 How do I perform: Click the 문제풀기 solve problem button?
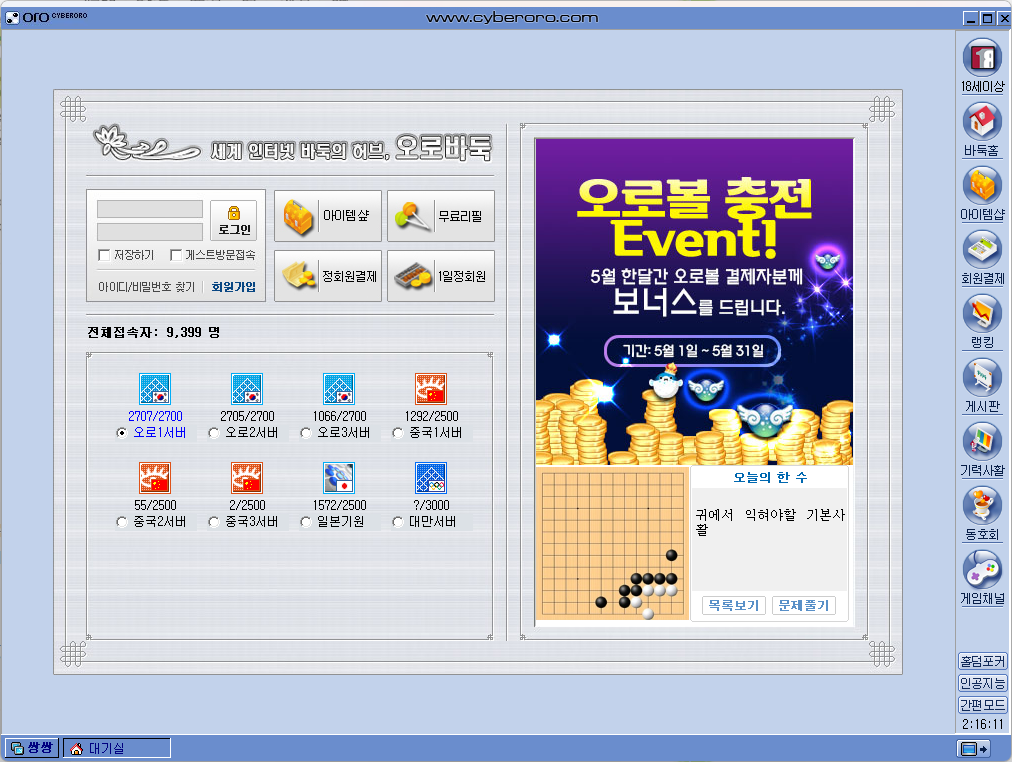[x=804, y=605]
